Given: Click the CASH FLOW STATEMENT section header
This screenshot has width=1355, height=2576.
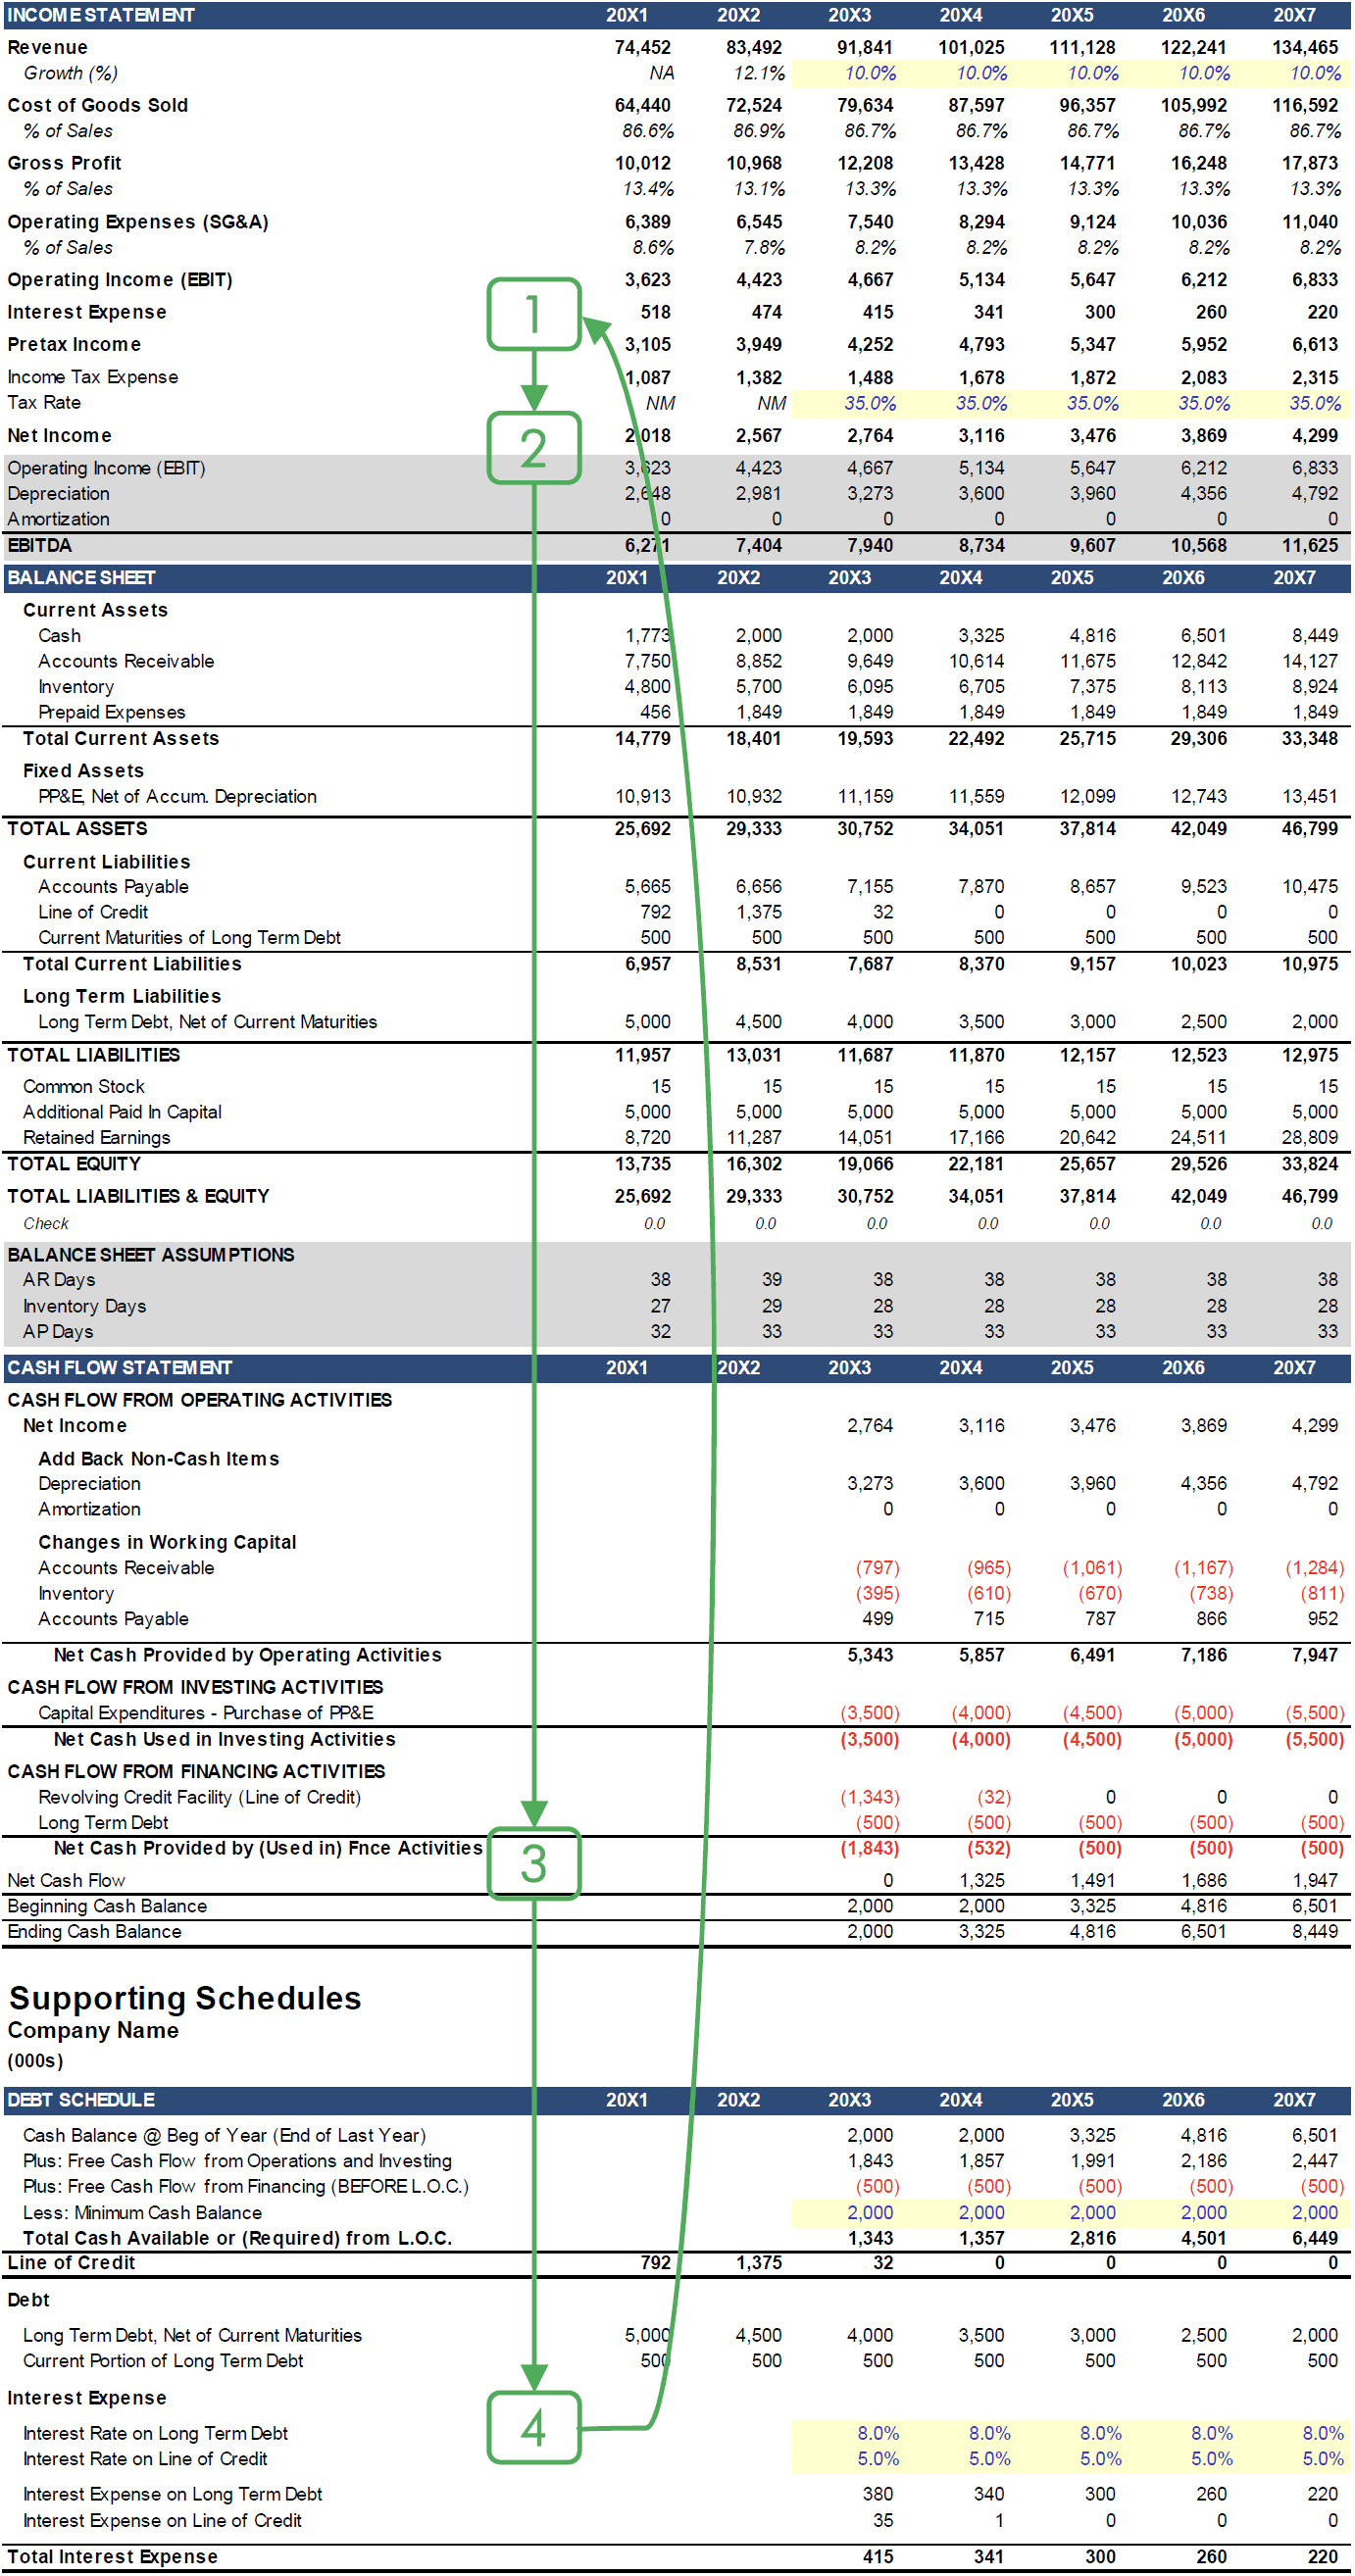Looking at the screenshot, I should tap(119, 1367).
